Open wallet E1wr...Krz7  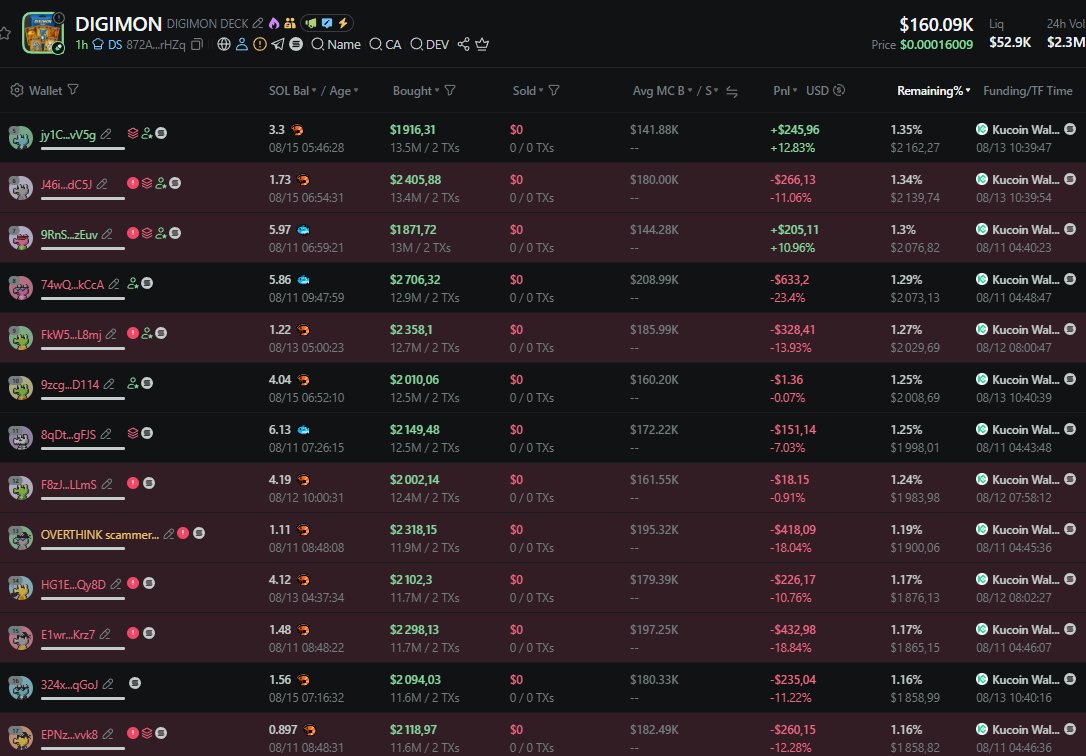pyautogui.click(x=68, y=634)
